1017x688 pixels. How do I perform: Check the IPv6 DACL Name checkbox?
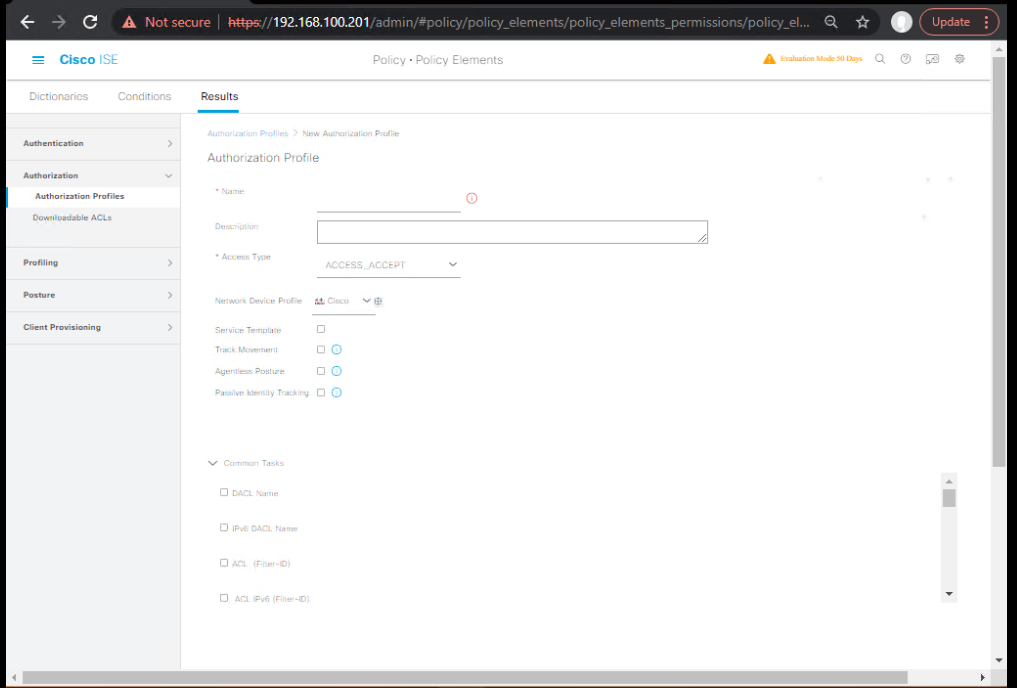click(224, 528)
